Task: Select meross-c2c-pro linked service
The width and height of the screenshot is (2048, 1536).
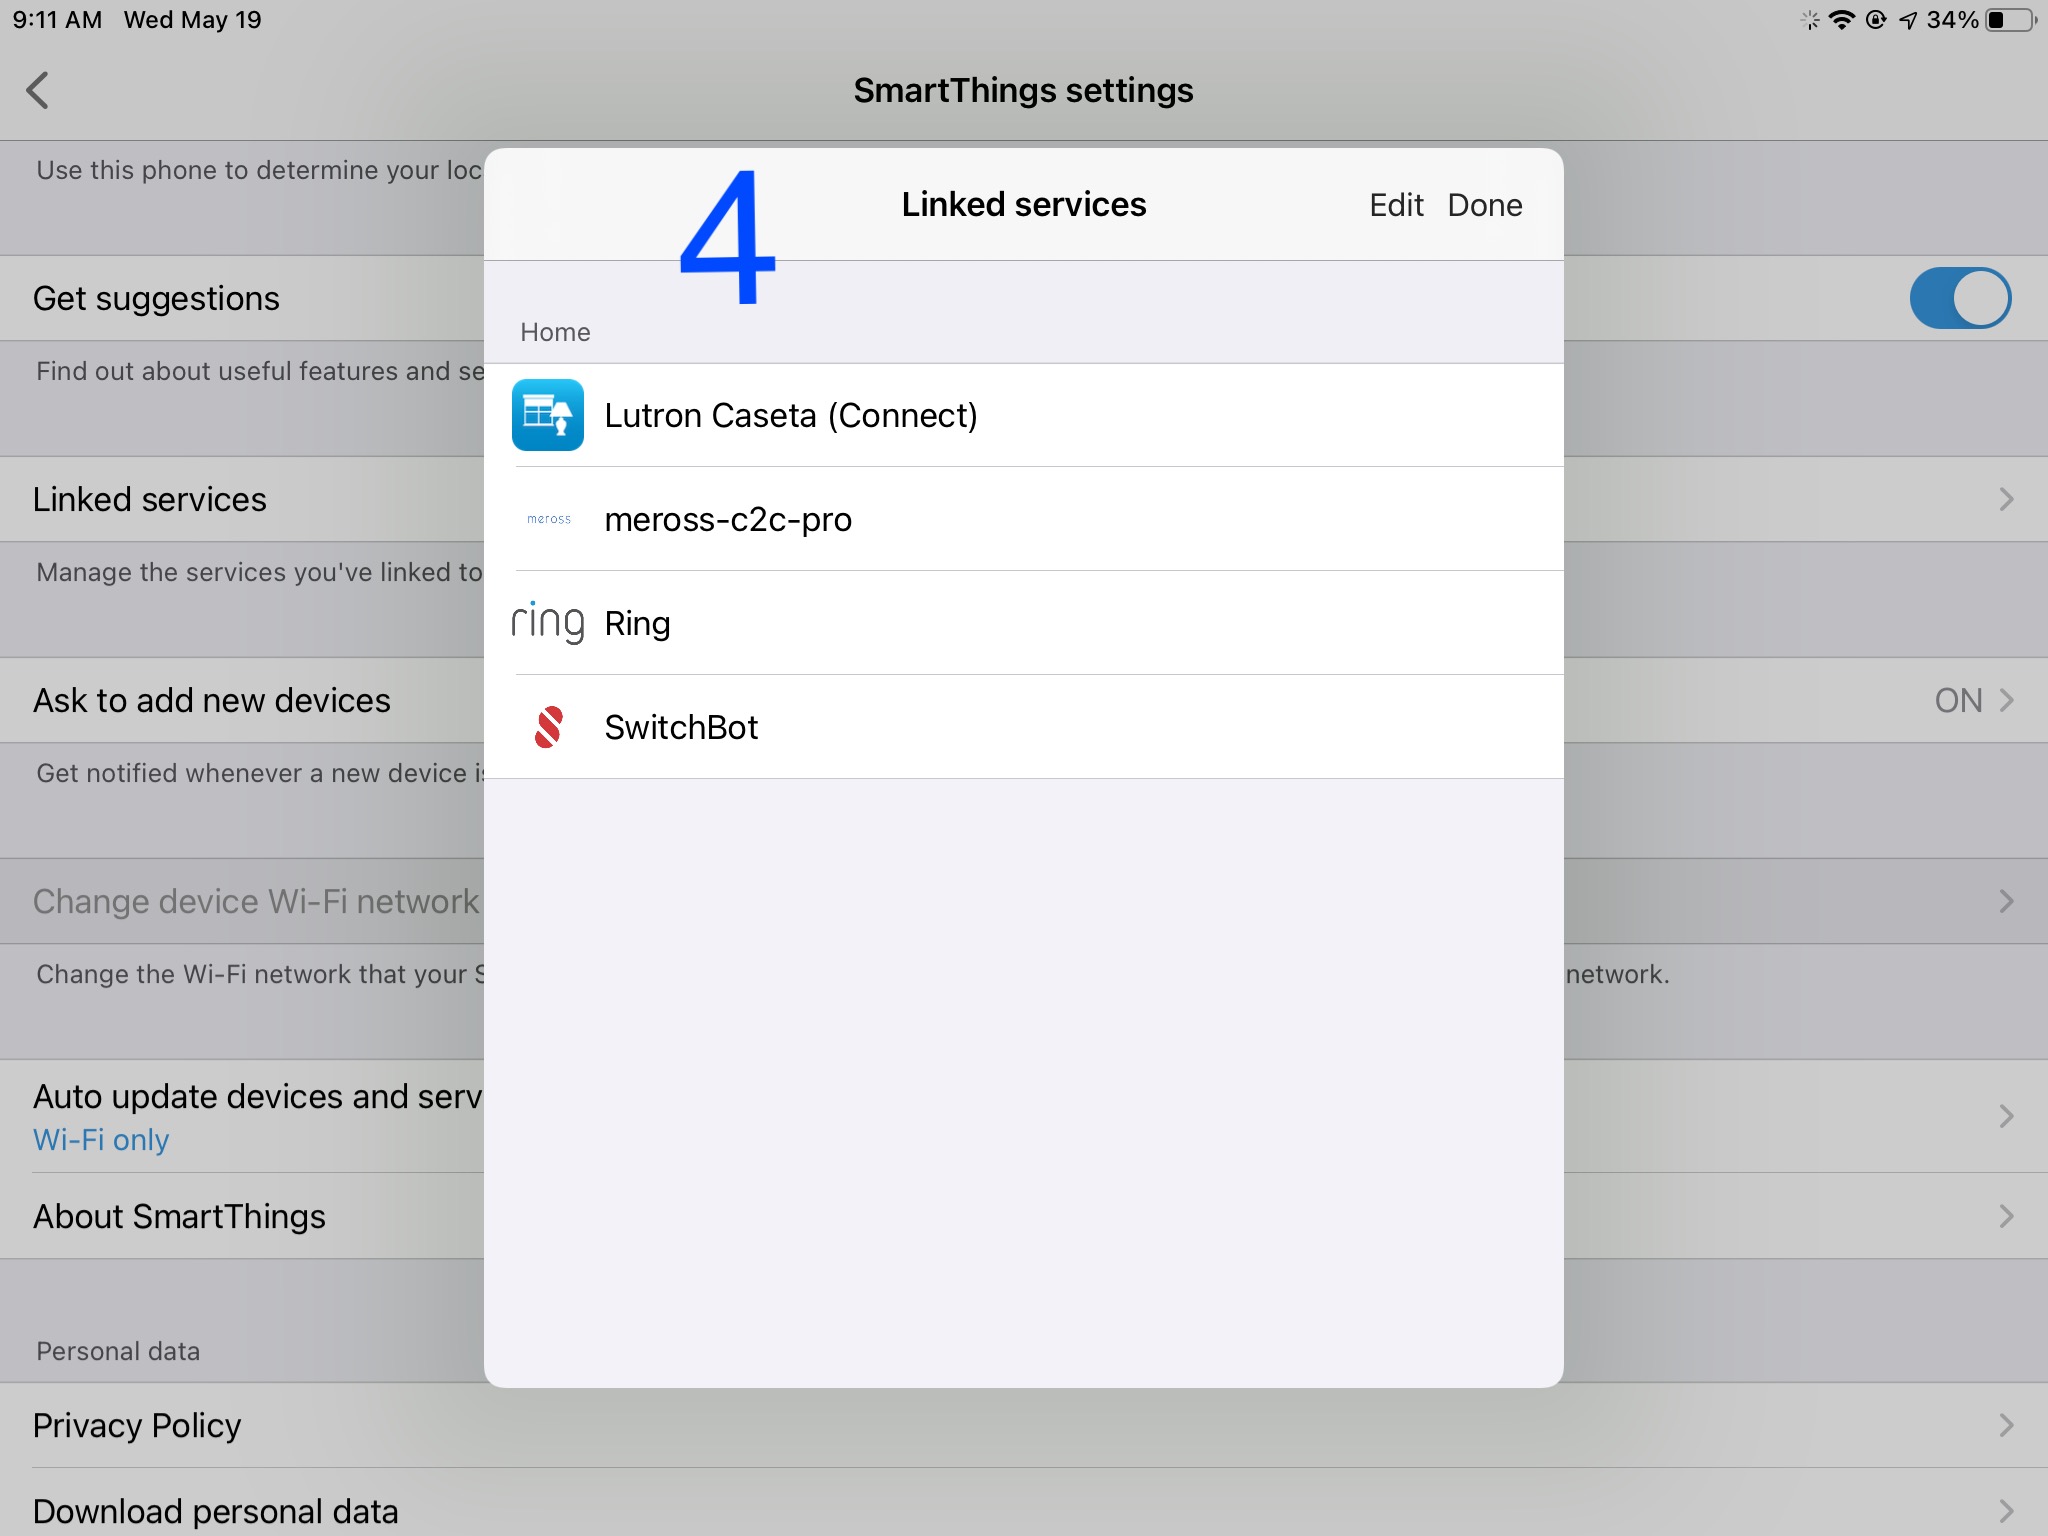Action: [x=1024, y=519]
